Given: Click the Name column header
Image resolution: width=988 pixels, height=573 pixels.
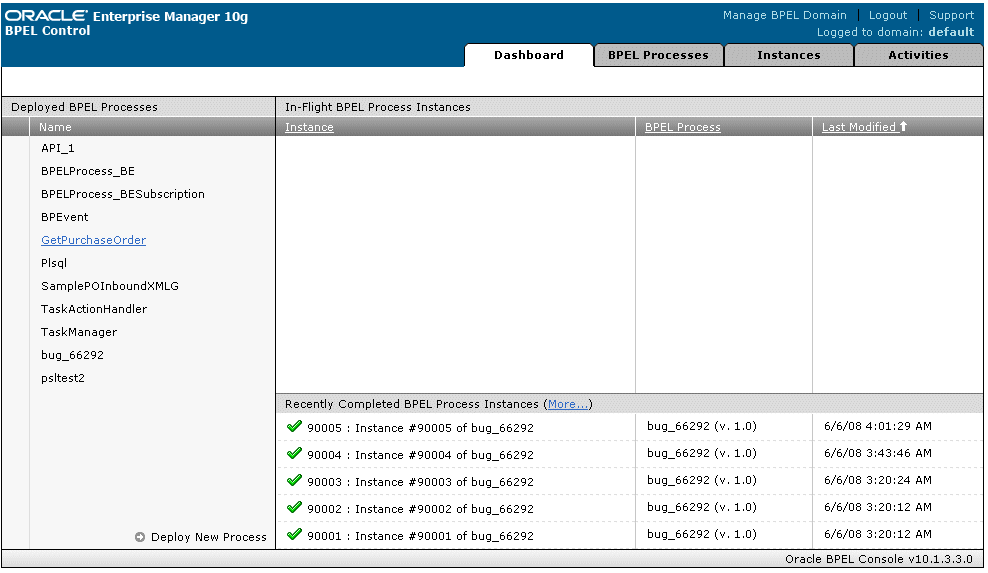Looking at the screenshot, I should [55, 127].
